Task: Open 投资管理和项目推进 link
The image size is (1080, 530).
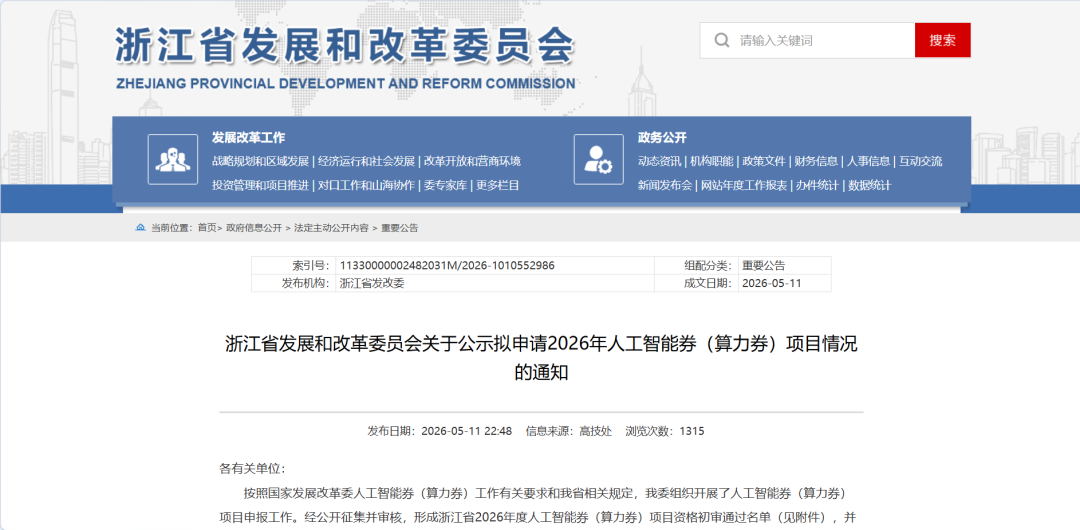Action: pos(260,185)
